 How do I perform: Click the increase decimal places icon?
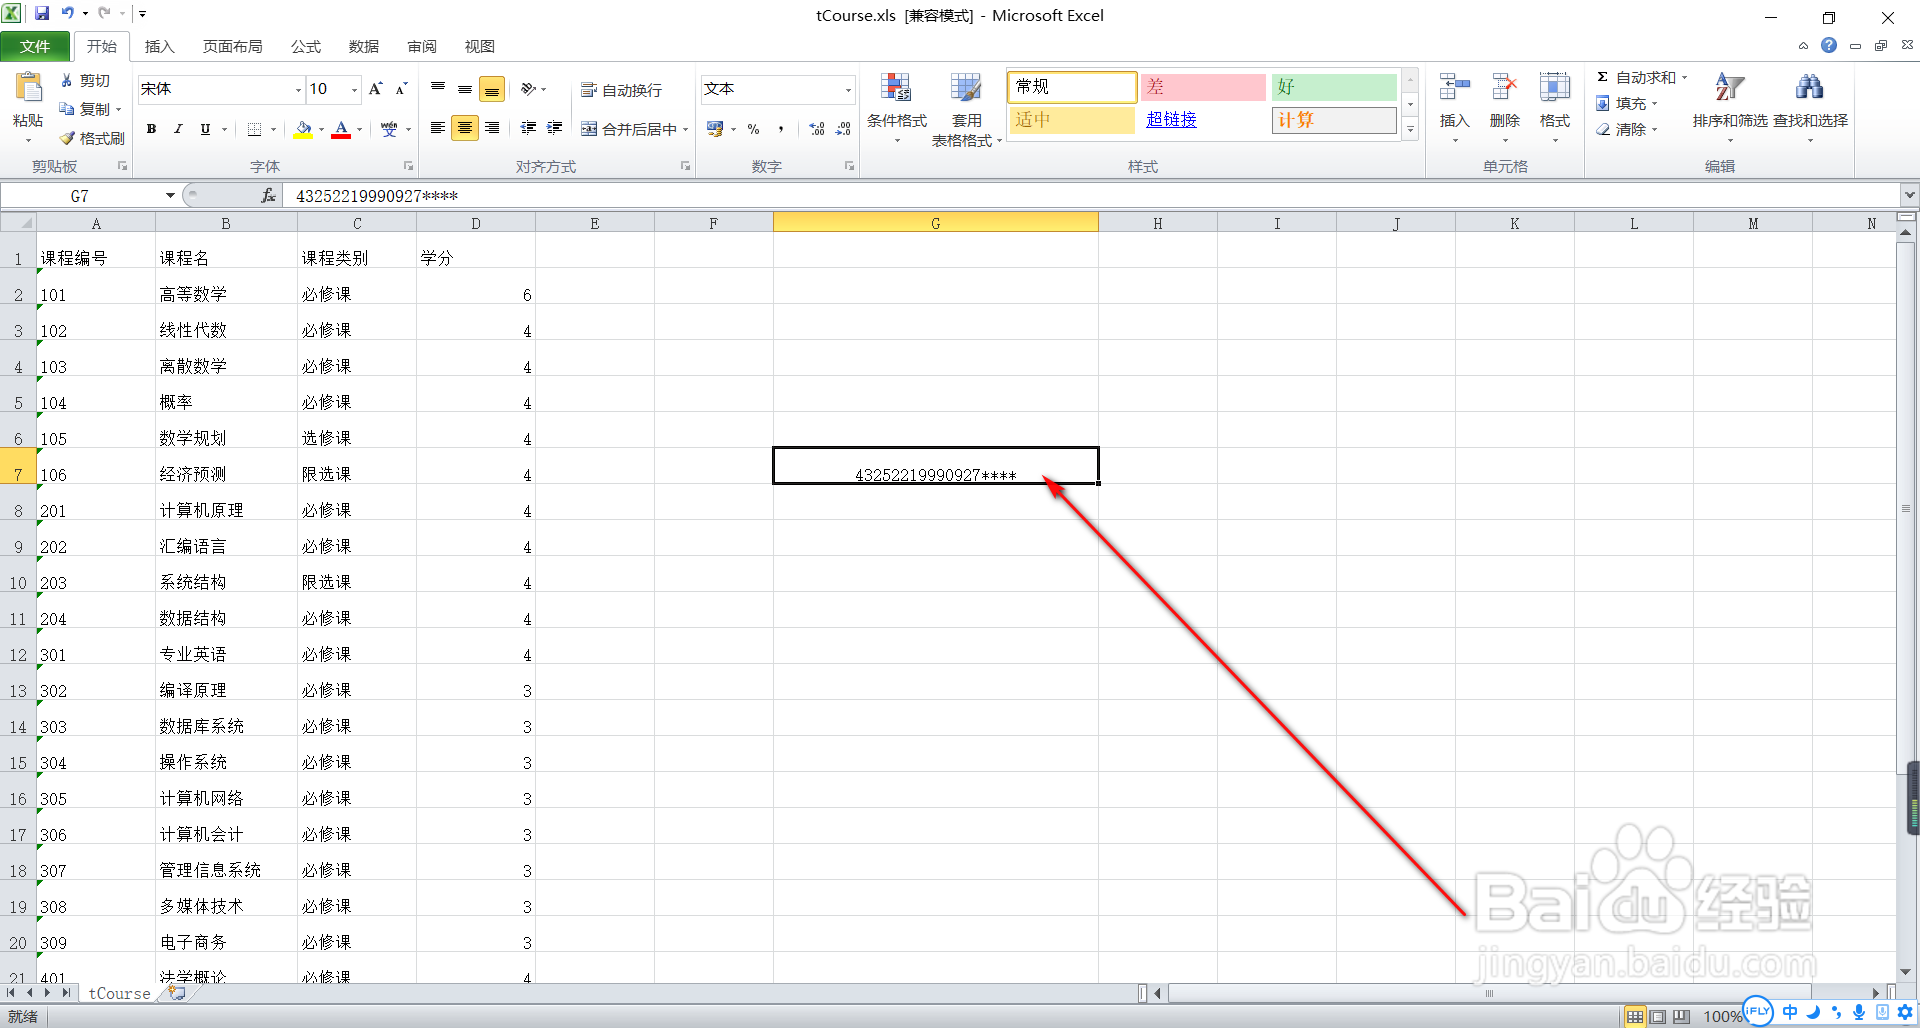pos(817,129)
